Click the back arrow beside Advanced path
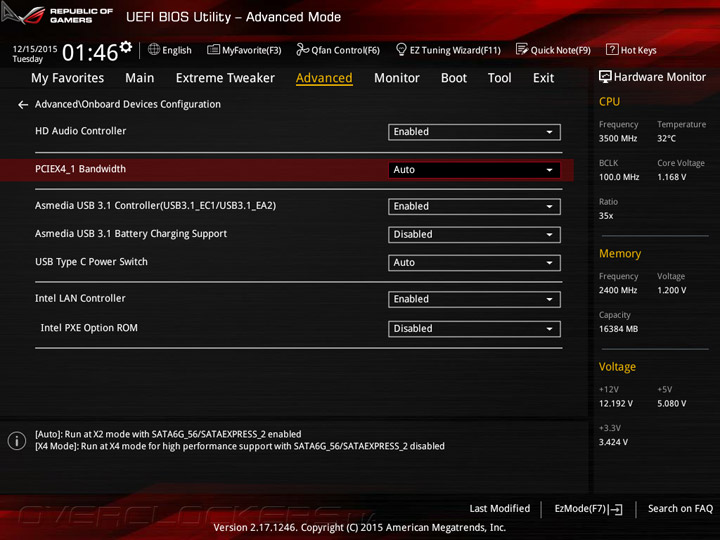This screenshot has width=720, height=540. tap(23, 105)
